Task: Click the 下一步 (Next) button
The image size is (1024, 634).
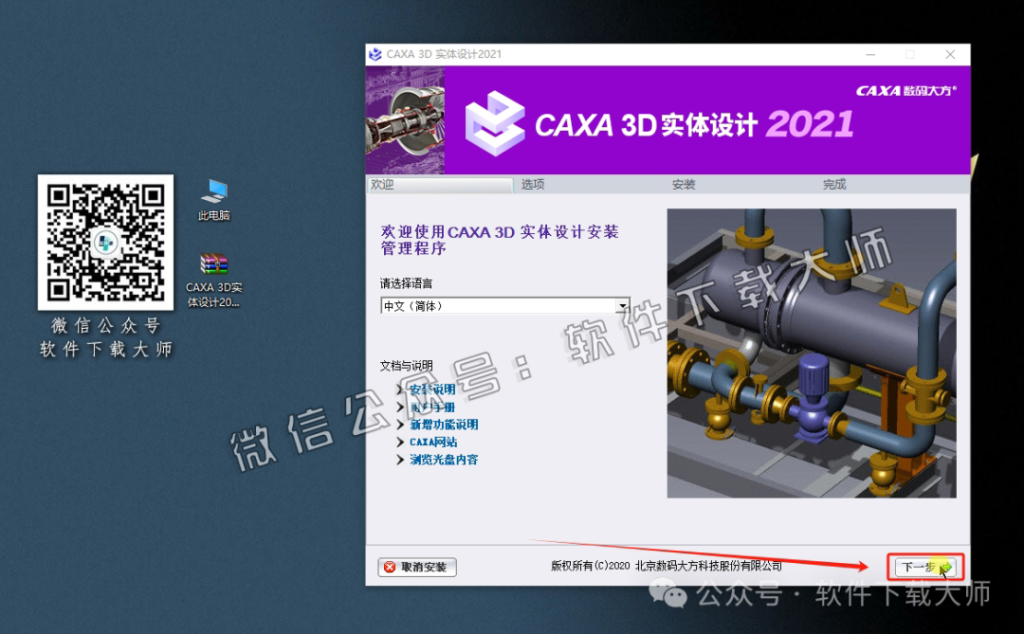Action: (x=925, y=567)
